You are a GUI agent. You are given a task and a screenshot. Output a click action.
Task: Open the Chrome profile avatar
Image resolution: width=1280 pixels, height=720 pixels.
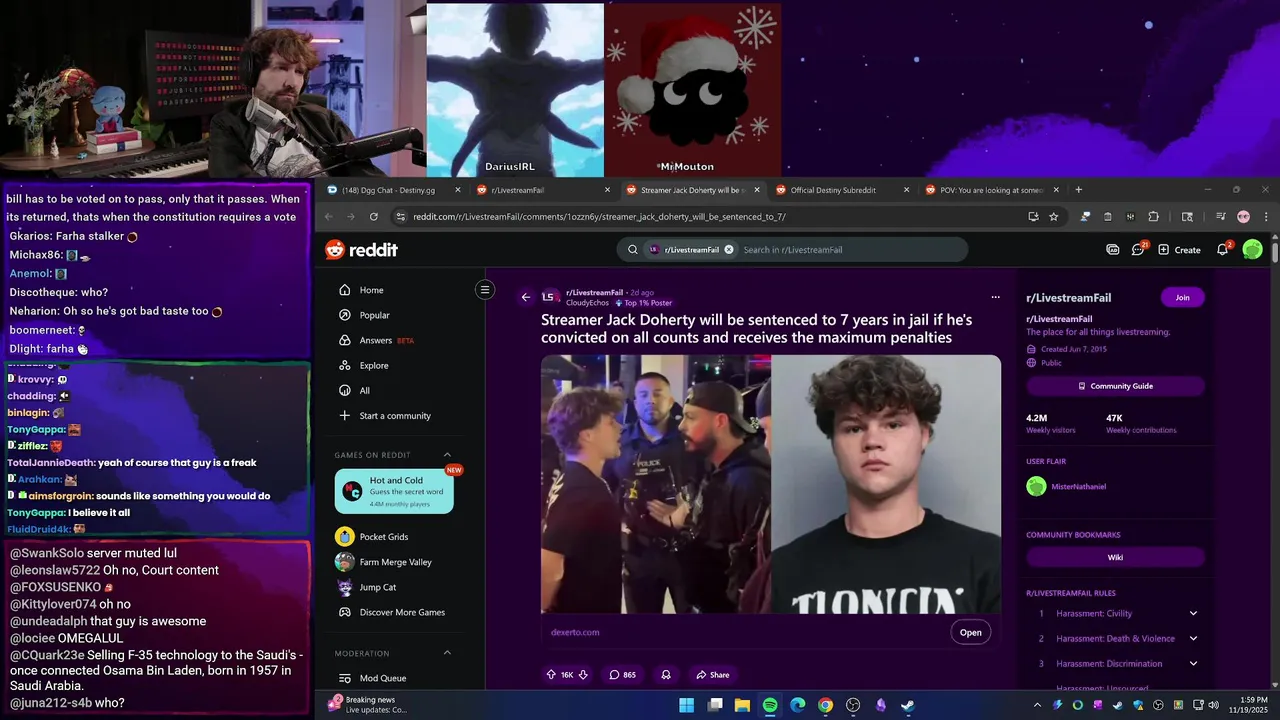coord(1243,216)
